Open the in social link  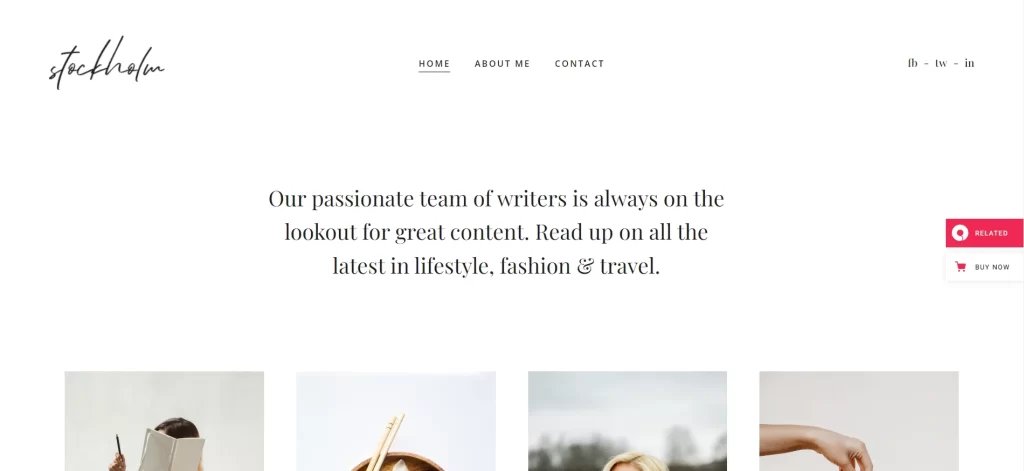[x=969, y=63]
